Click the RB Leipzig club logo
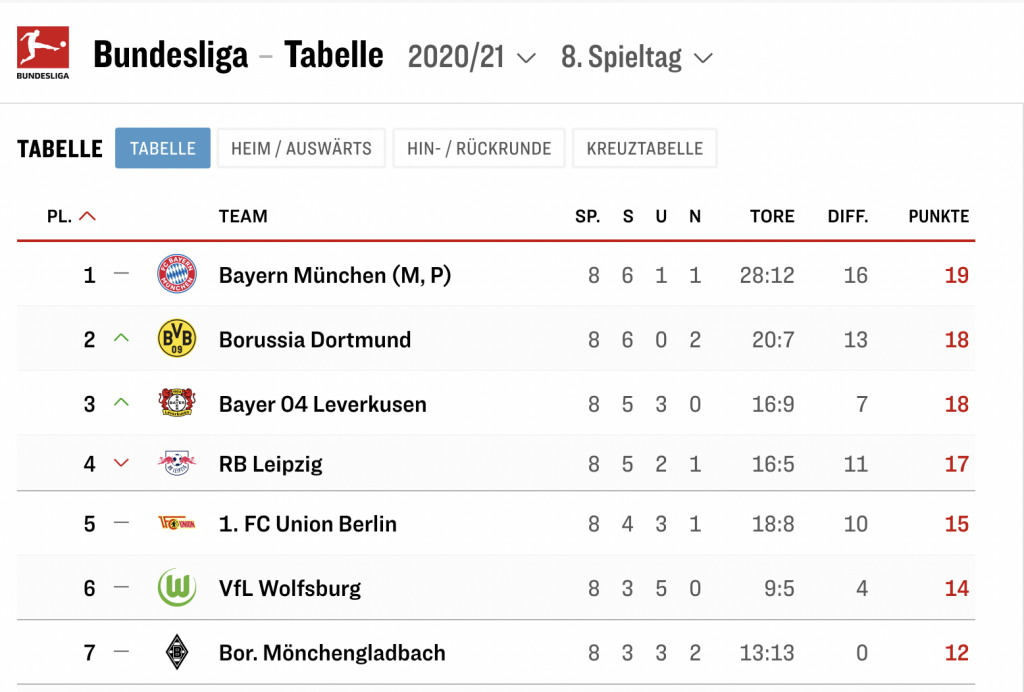This screenshot has width=1024, height=692. 177,464
